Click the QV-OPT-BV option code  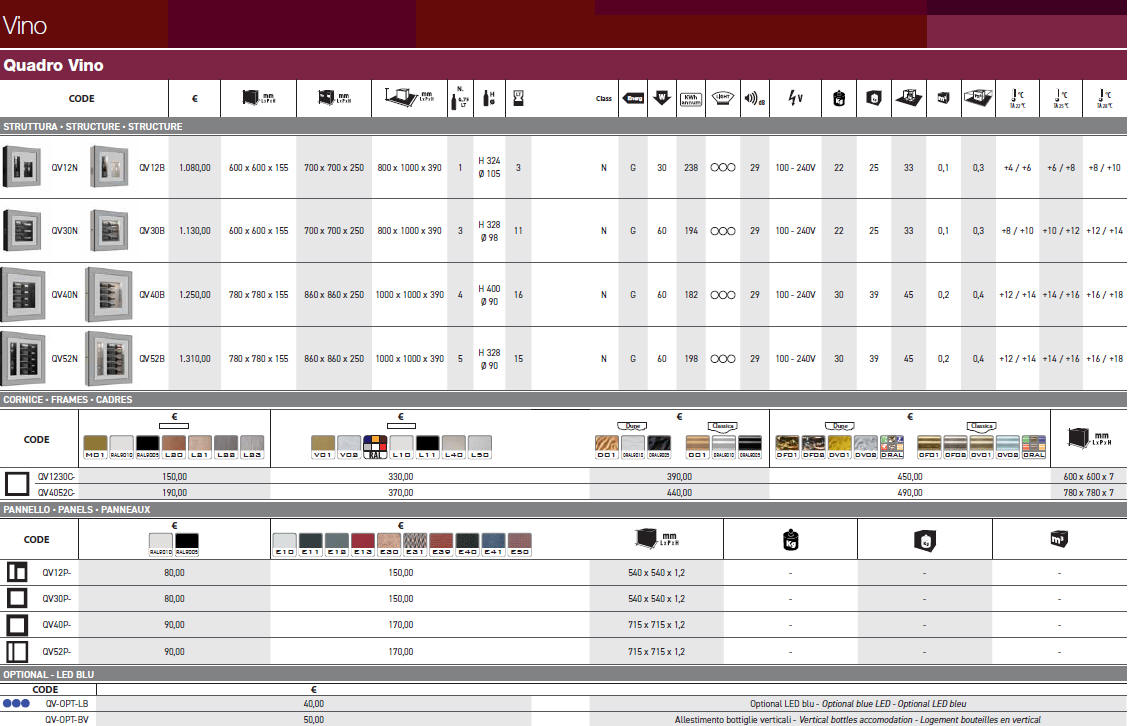(66, 720)
